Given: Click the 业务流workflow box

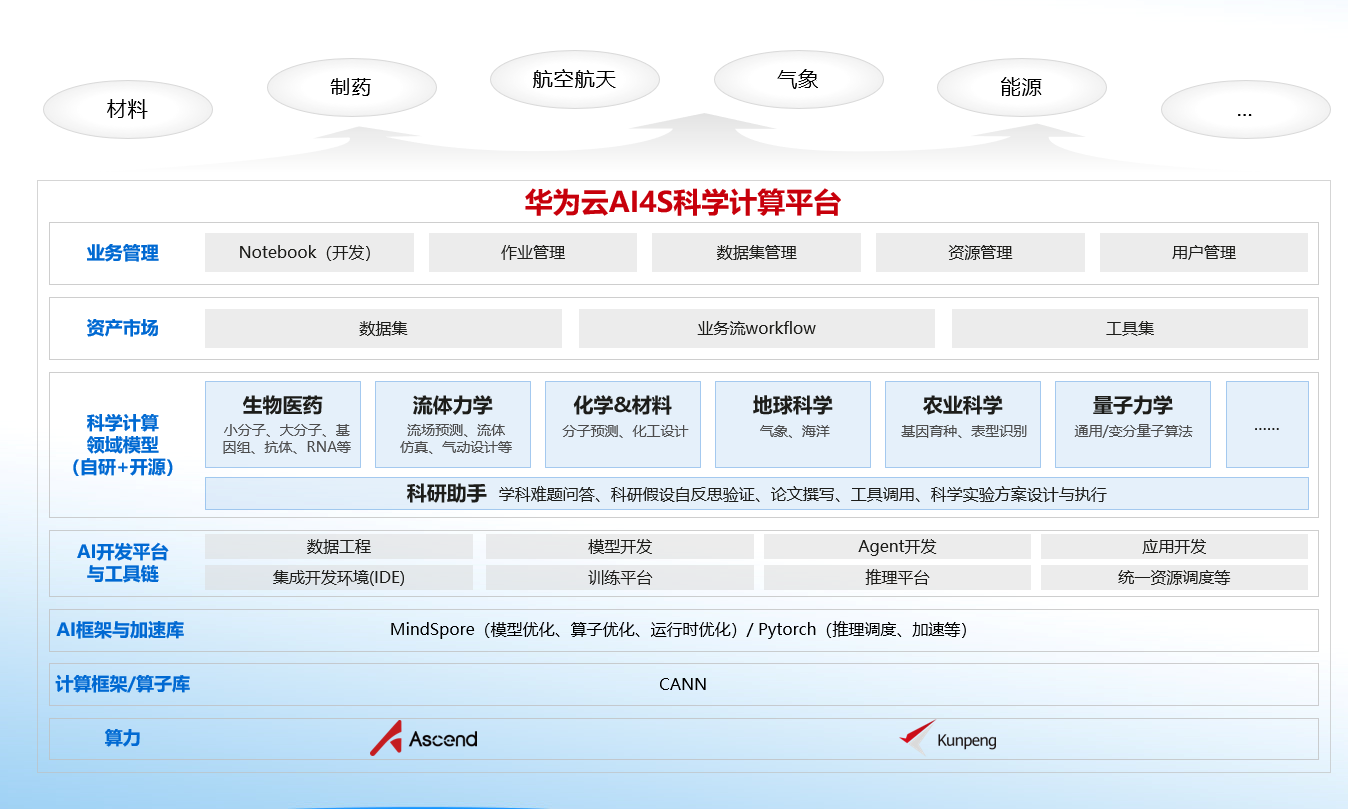Looking at the screenshot, I should [x=757, y=328].
